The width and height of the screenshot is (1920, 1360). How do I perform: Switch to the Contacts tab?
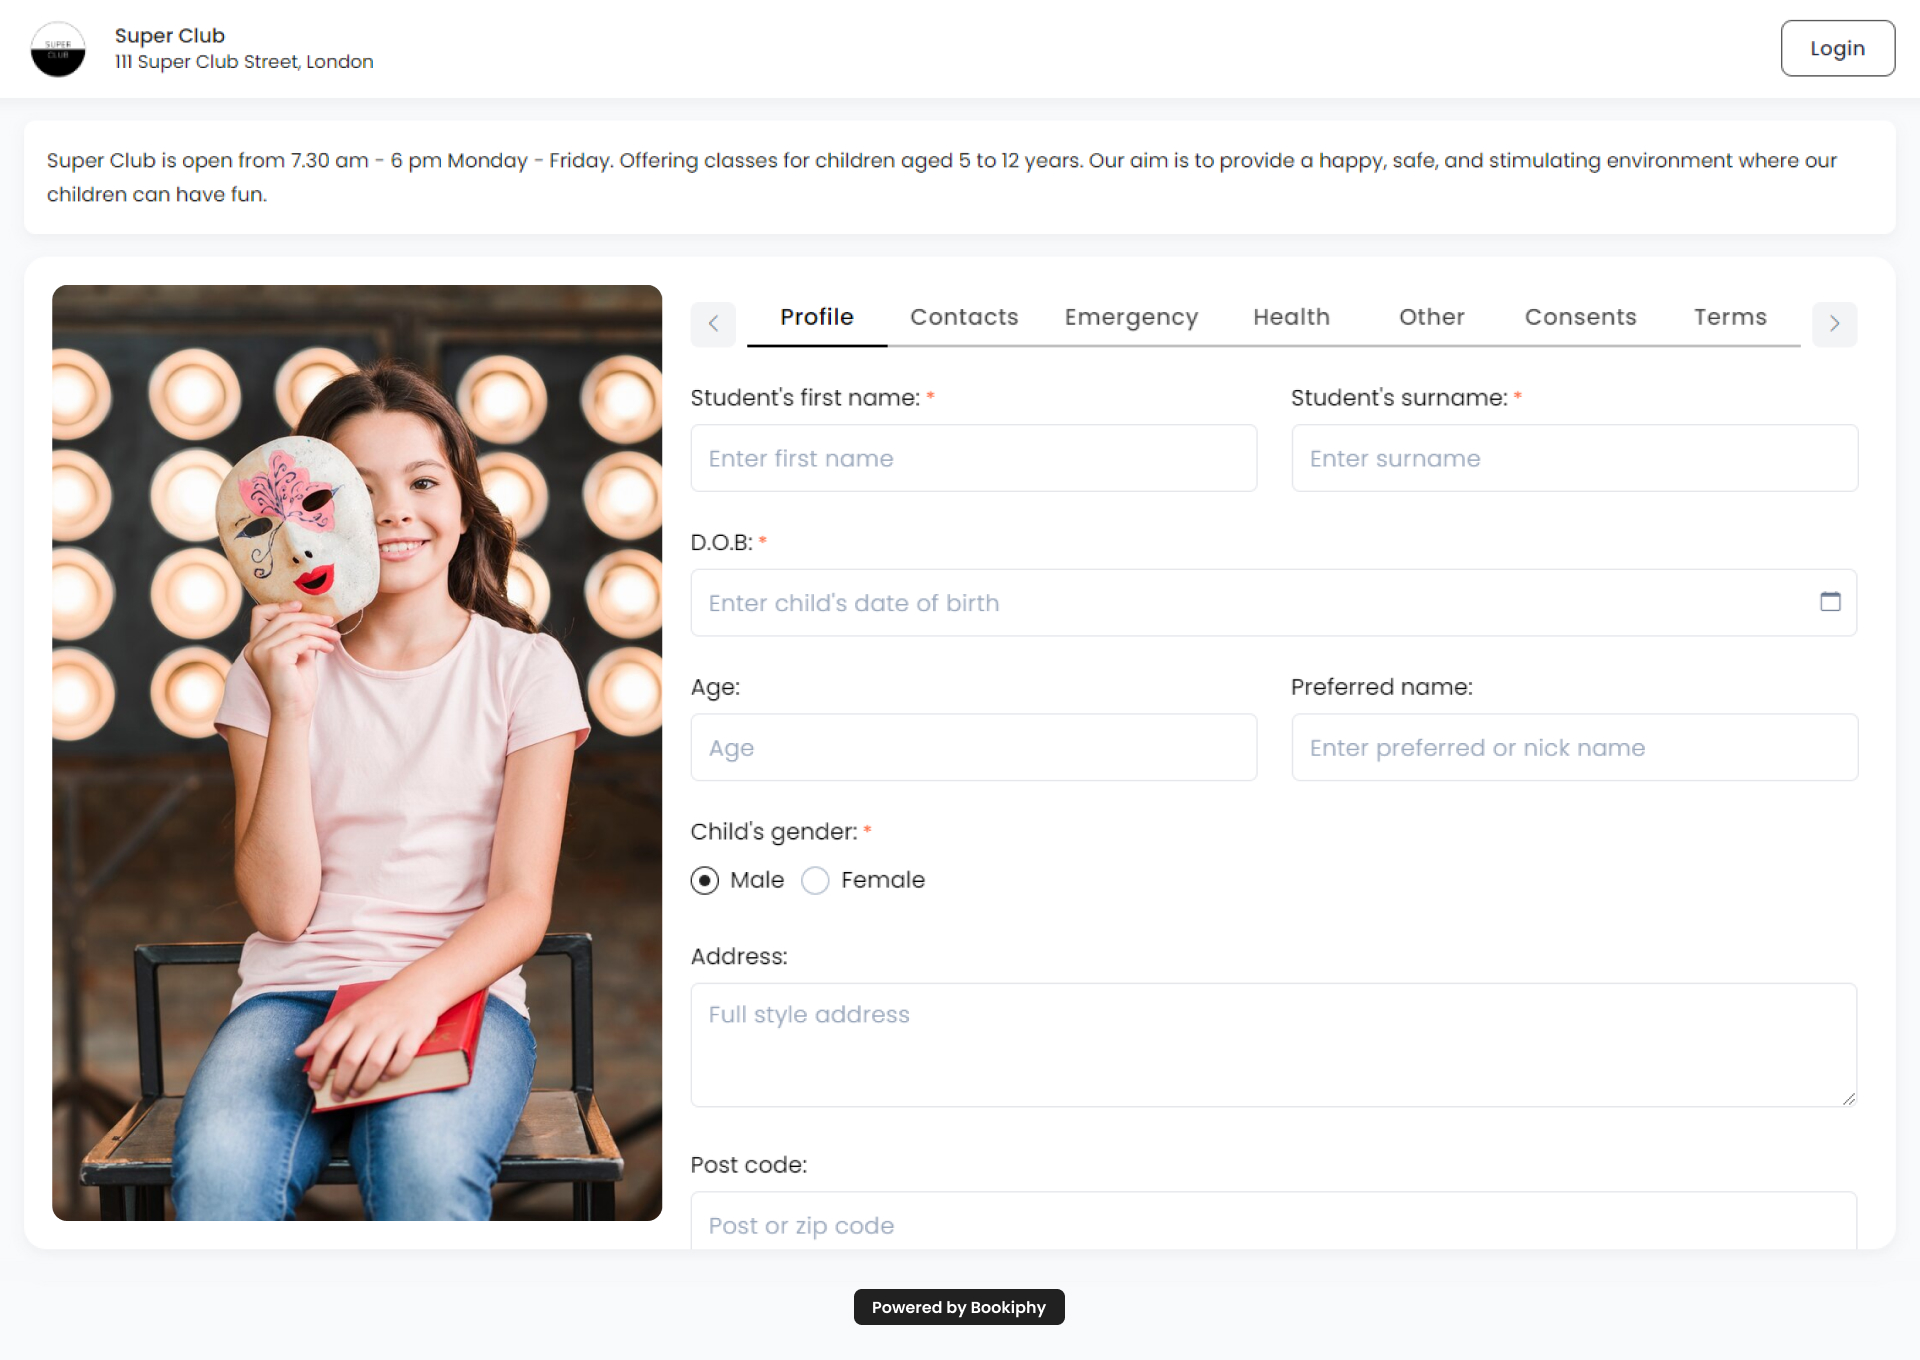point(963,317)
